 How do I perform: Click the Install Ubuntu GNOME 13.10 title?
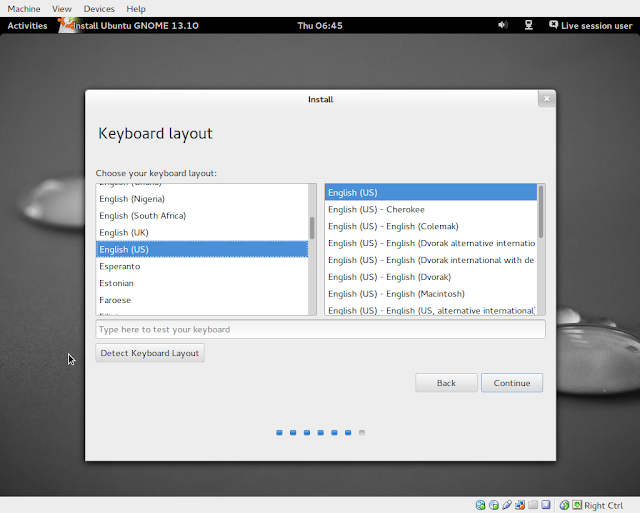[136, 25]
